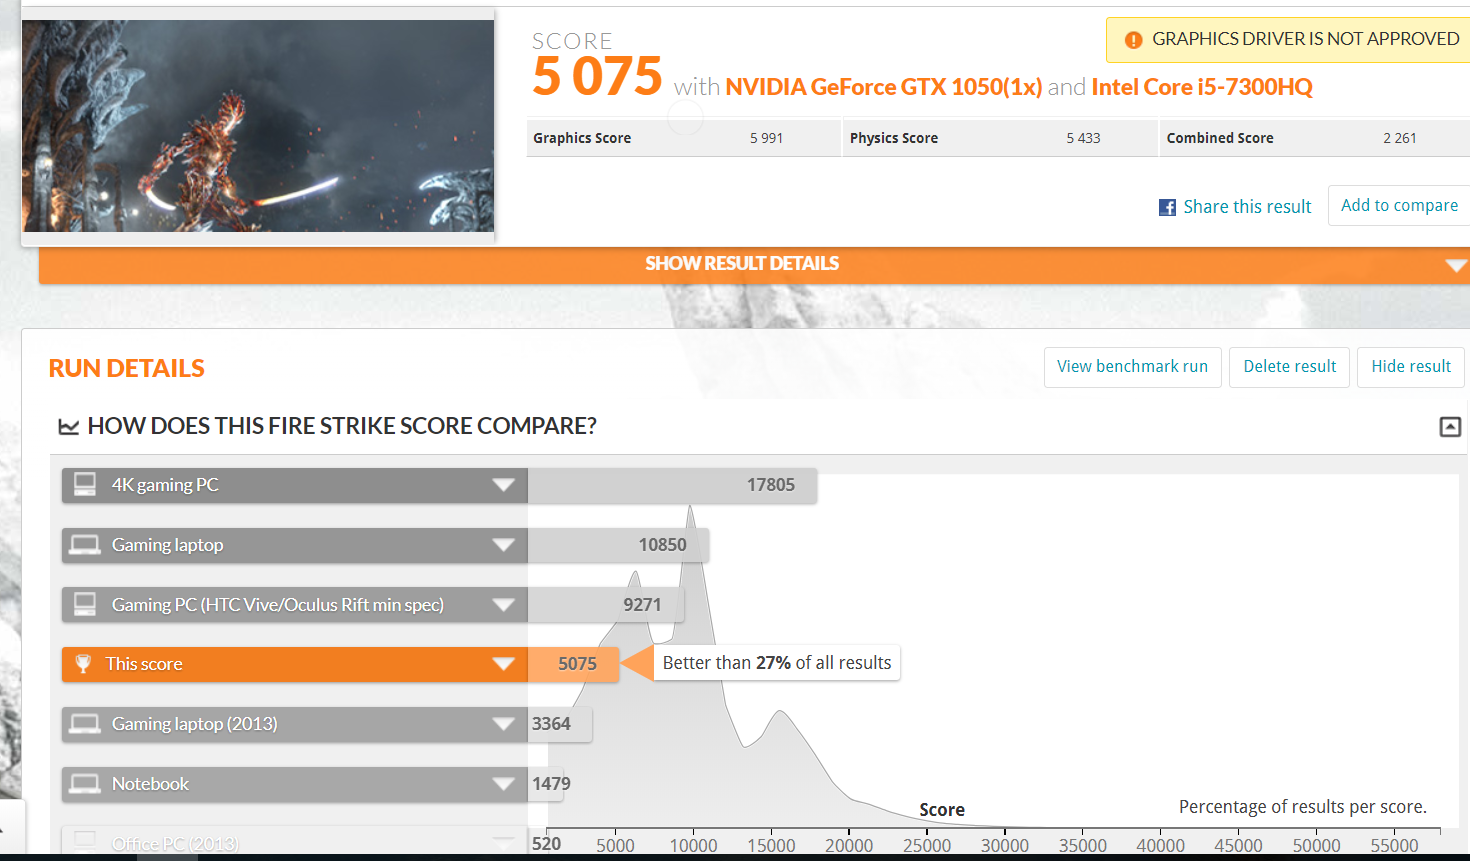Collapse the score comparison section
This screenshot has height=861, width=1470.
coord(1449,427)
